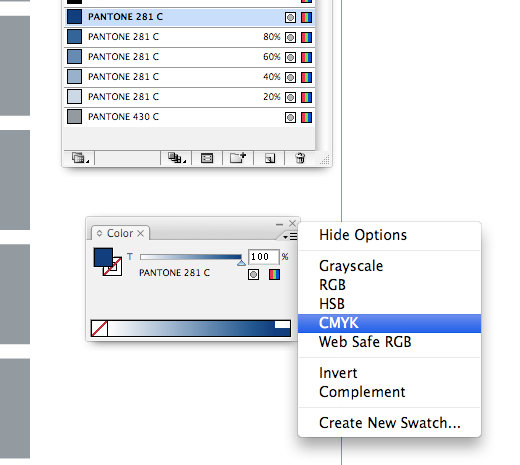This screenshot has width=520, height=465.
Task: Select the PANTONE 281 C 60% swatch
Action: (190, 57)
